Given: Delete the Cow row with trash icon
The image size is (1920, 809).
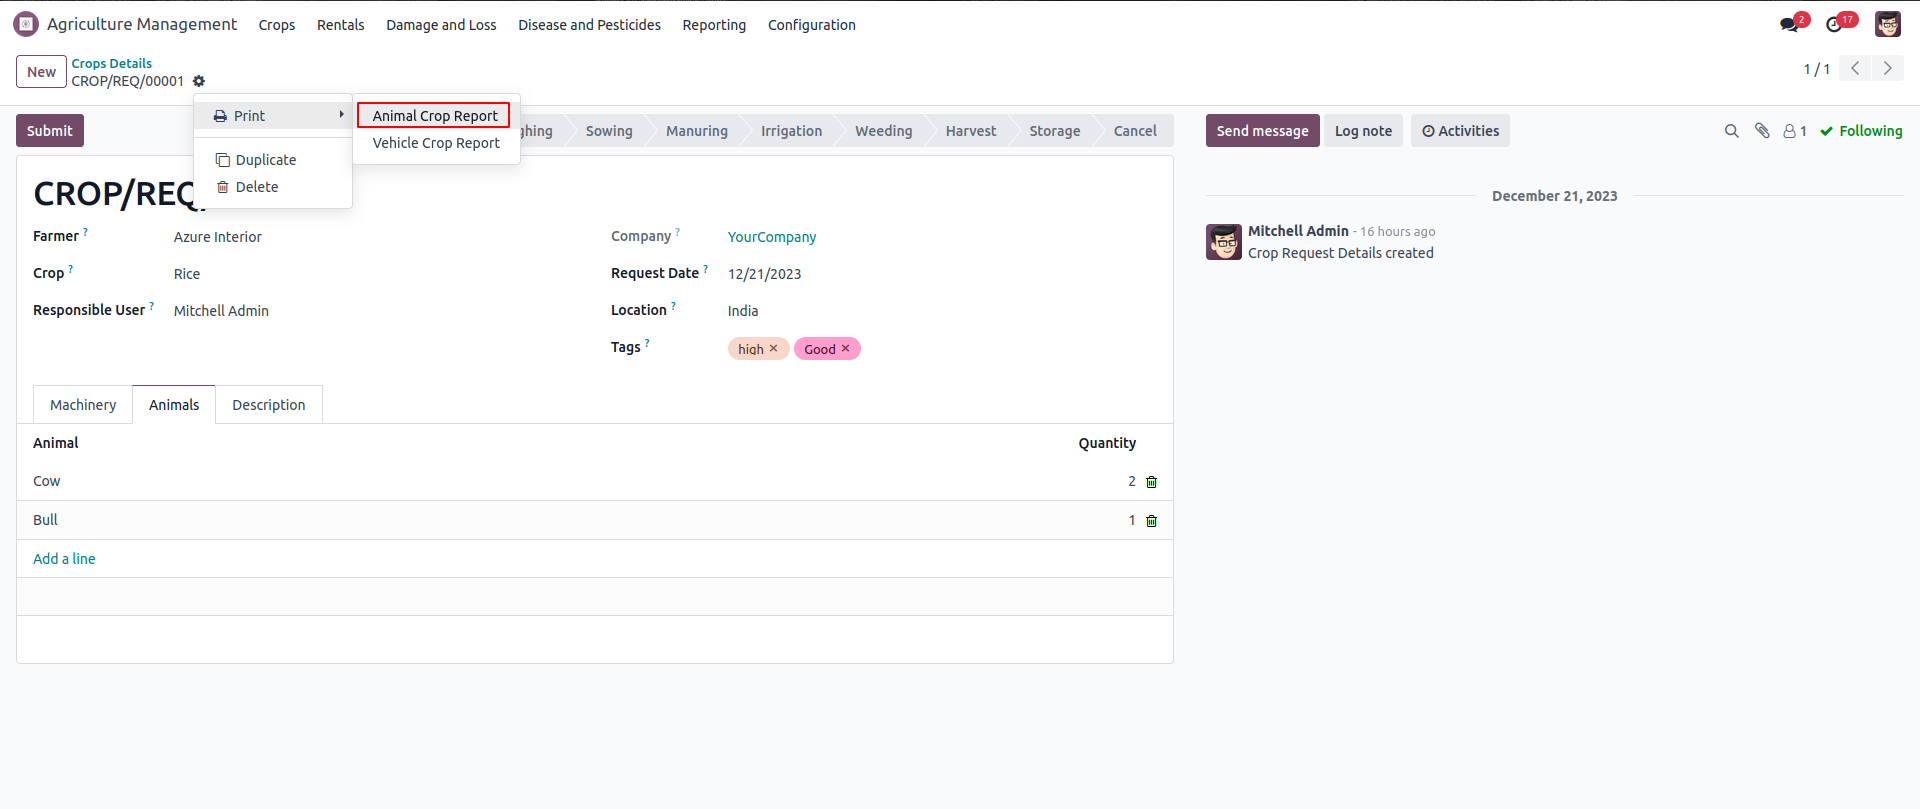Looking at the screenshot, I should point(1151,482).
